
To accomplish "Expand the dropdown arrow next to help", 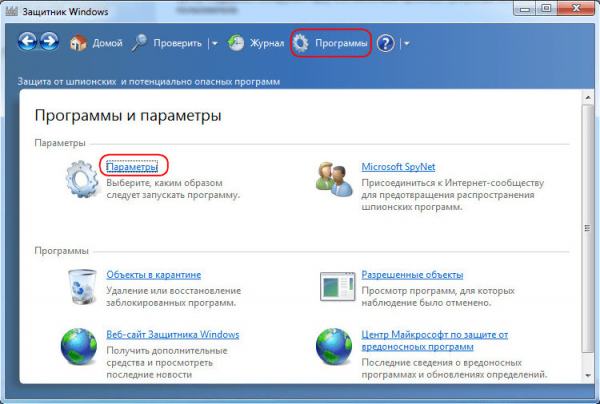I will click(x=406, y=44).
